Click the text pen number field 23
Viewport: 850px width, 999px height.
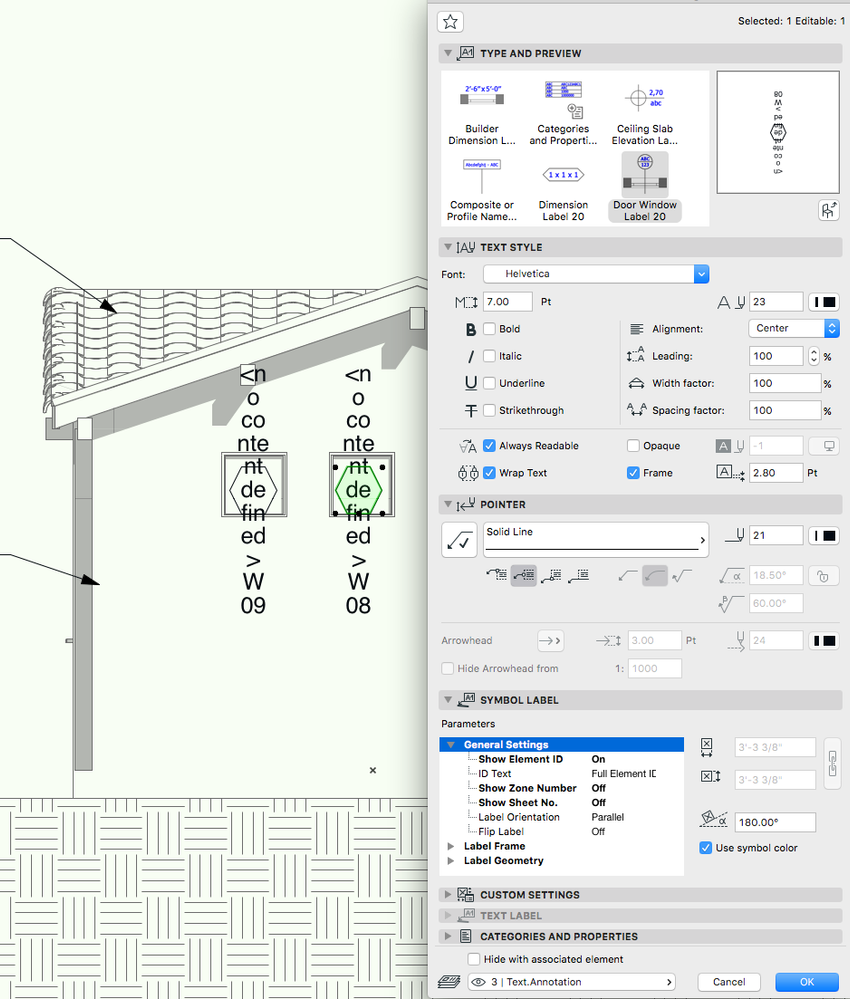776,302
